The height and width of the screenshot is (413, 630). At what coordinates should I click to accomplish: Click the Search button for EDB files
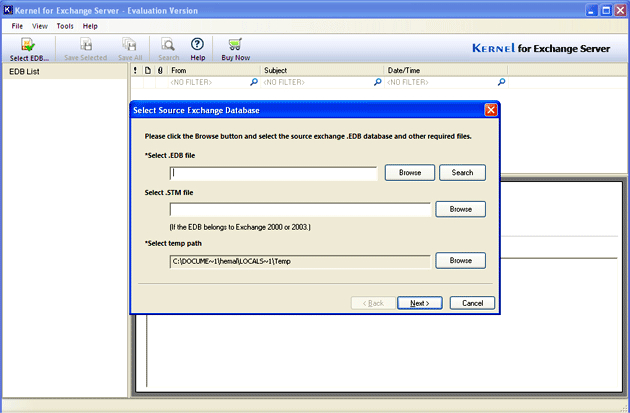462,173
